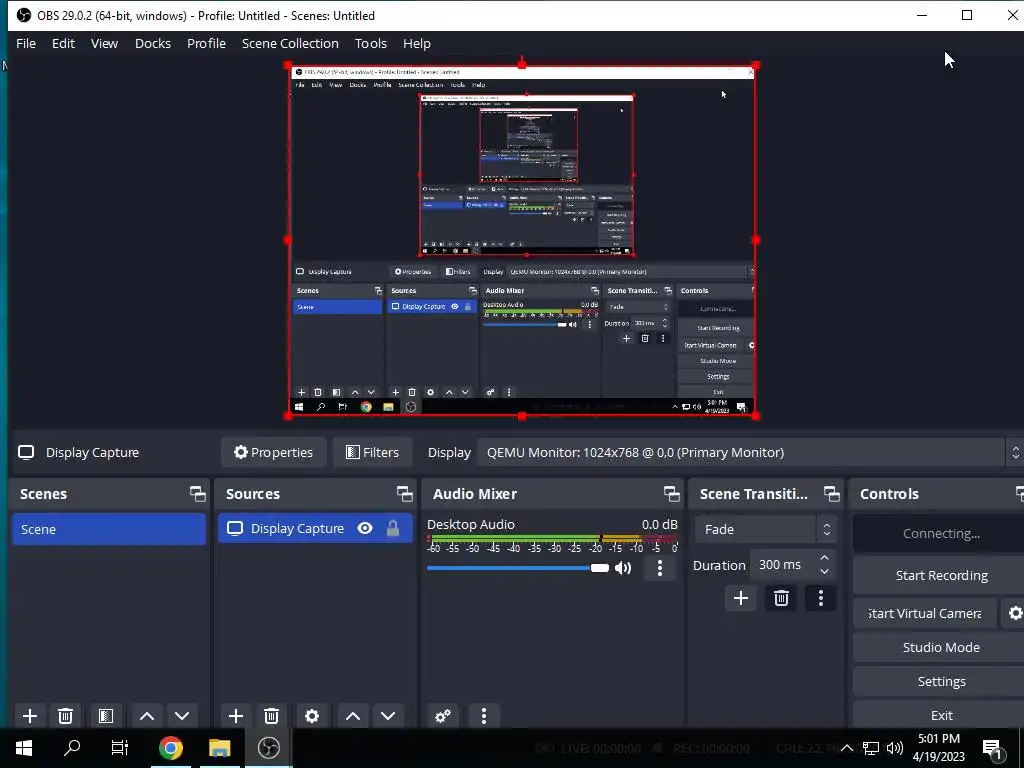Open Windows Start menu
Screen dimensions: 1024x768
point(24,748)
